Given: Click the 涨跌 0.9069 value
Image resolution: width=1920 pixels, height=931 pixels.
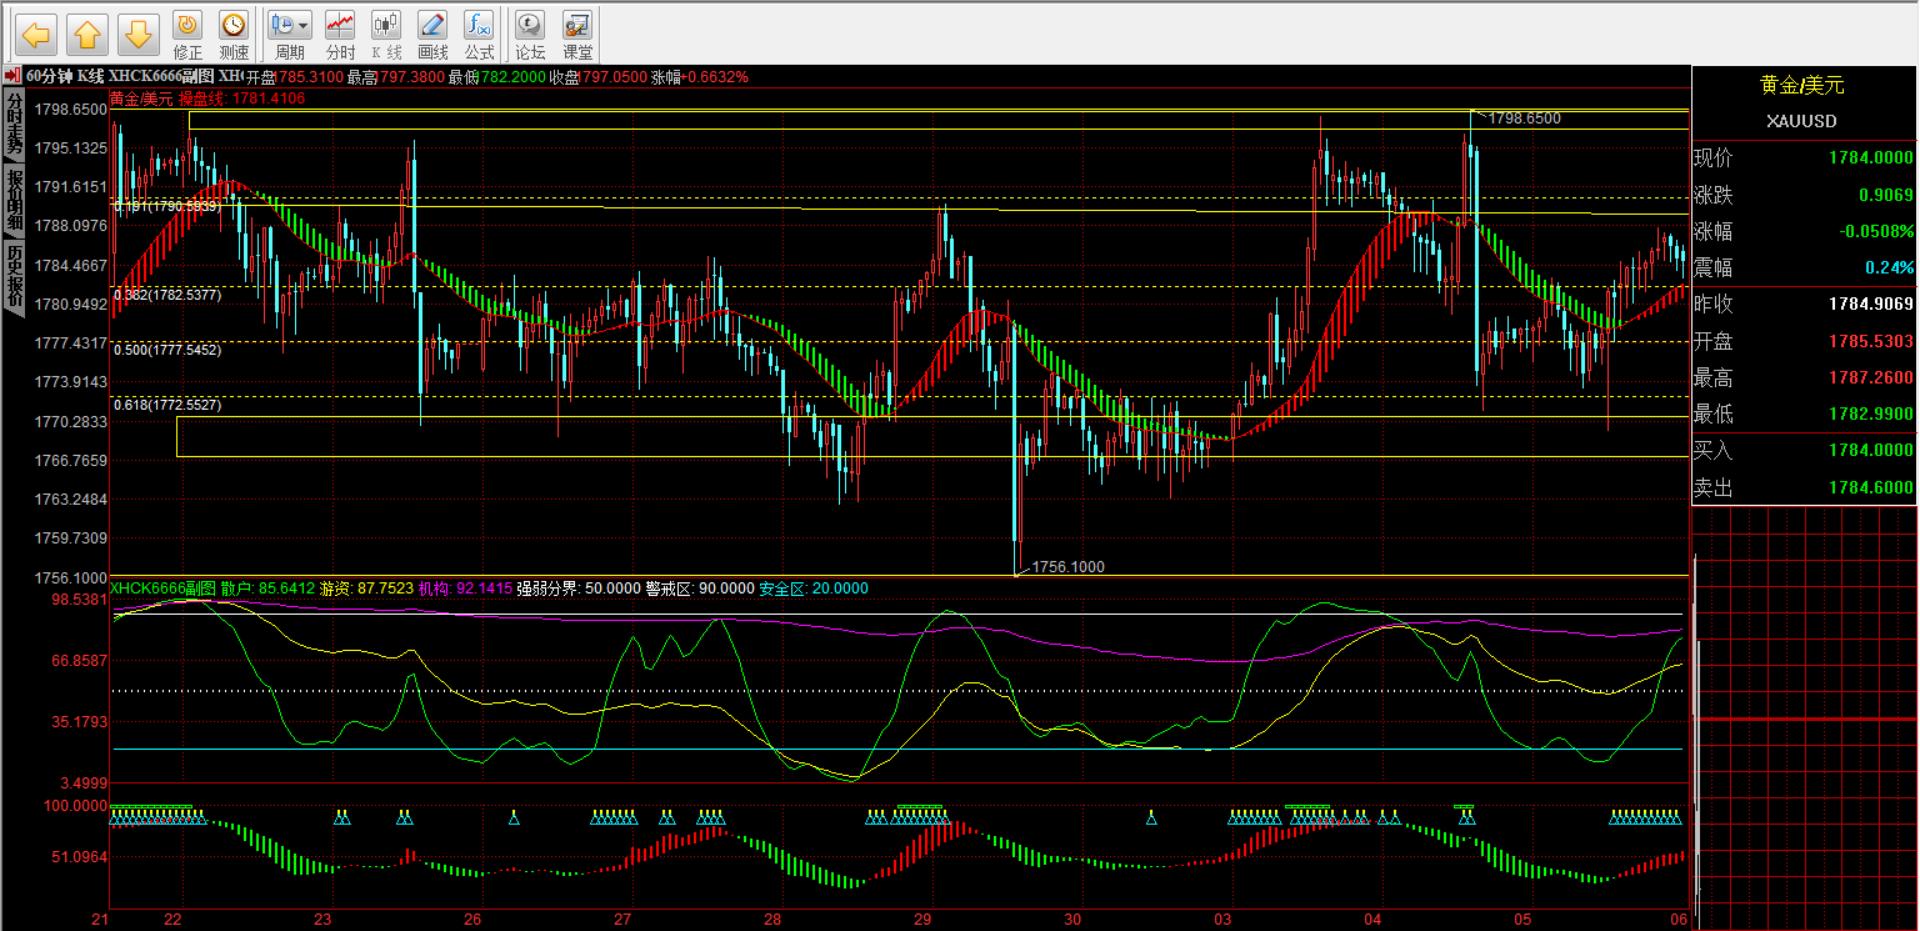Looking at the screenshot, I should [1885, 195].
